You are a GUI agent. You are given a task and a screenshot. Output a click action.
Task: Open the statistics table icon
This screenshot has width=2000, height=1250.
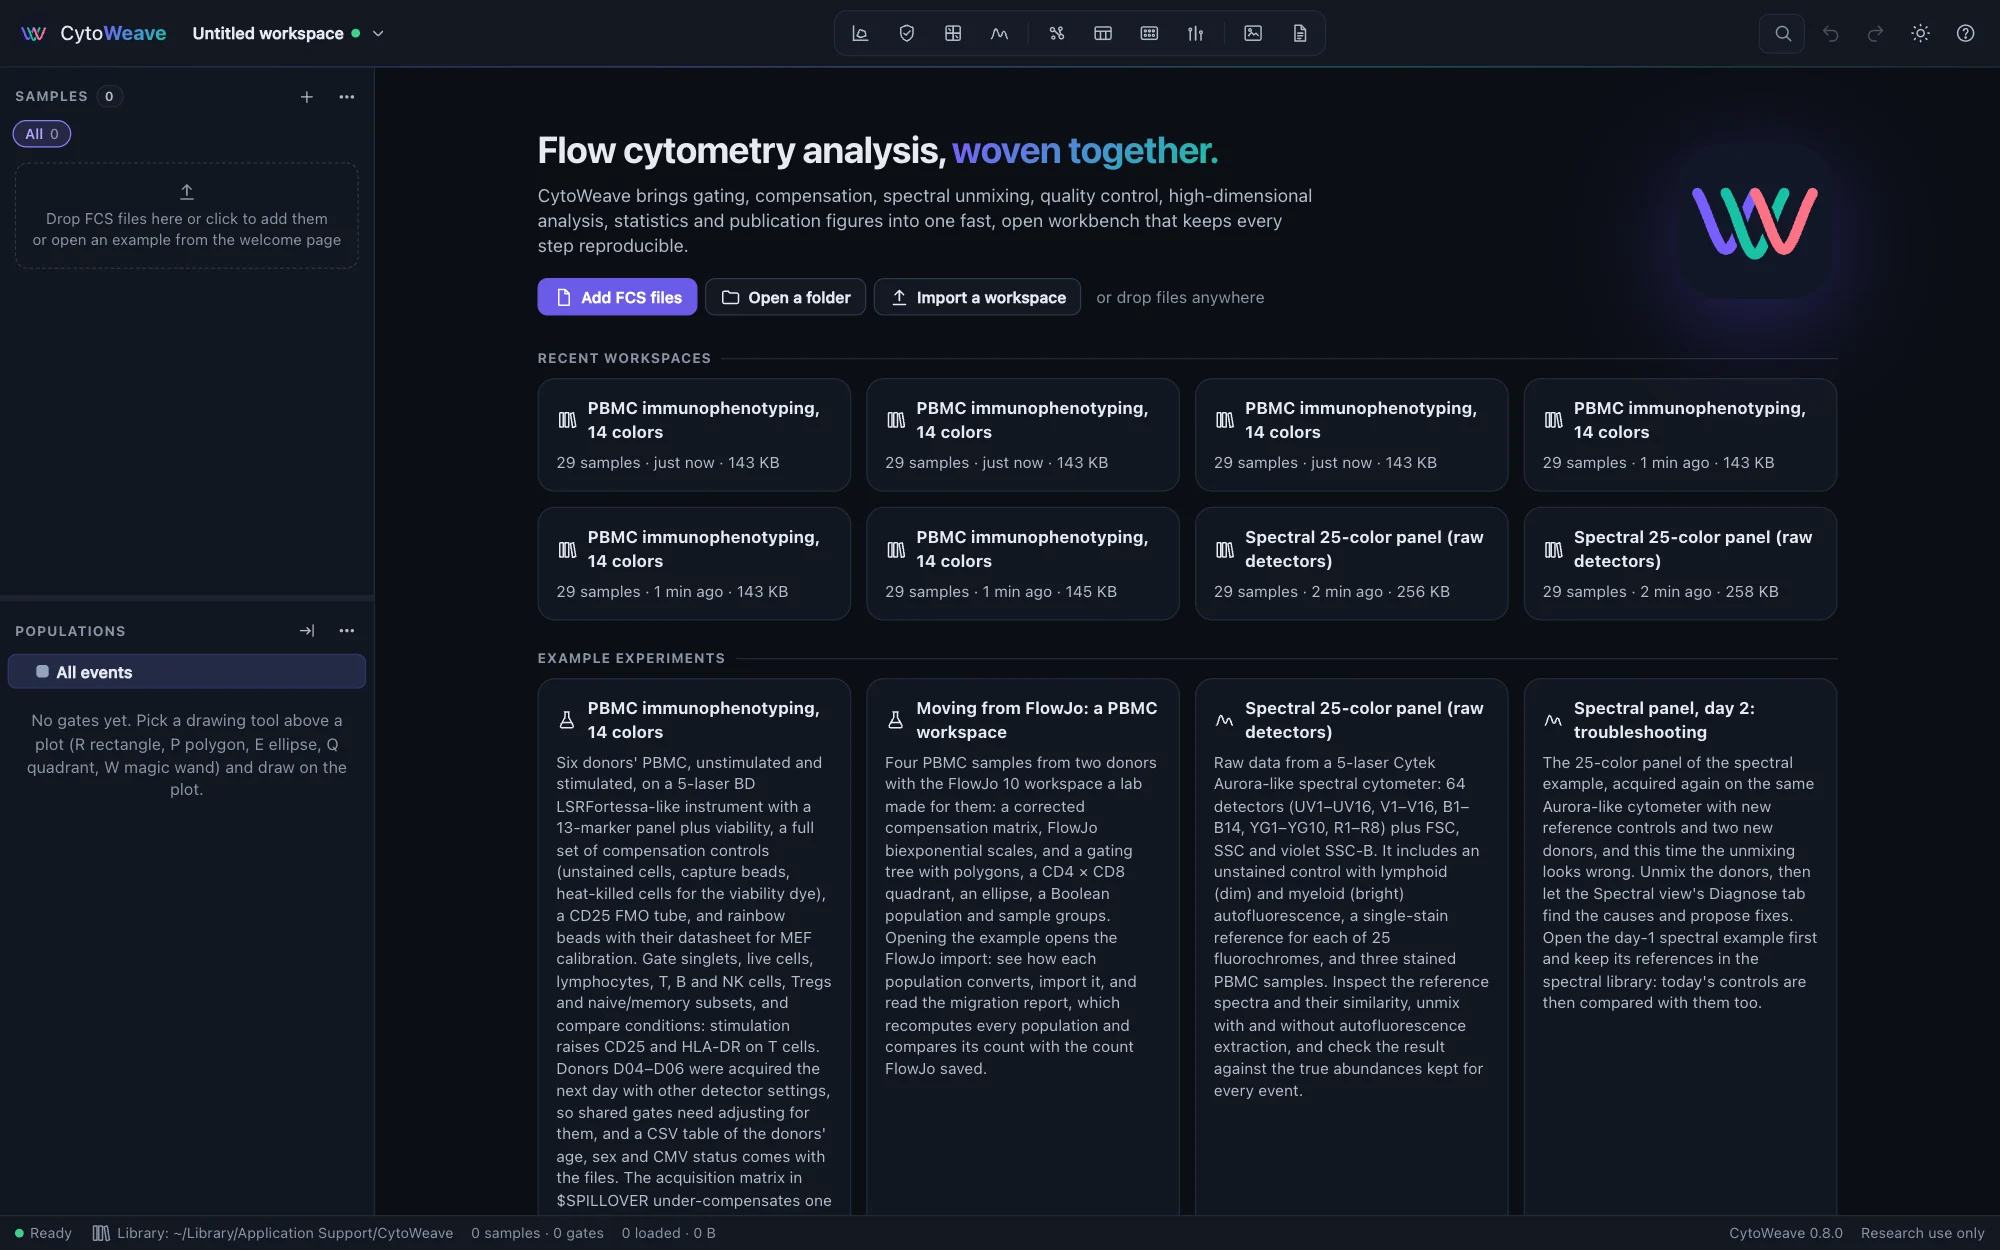pyautogui.click(x=1103, y=33)
